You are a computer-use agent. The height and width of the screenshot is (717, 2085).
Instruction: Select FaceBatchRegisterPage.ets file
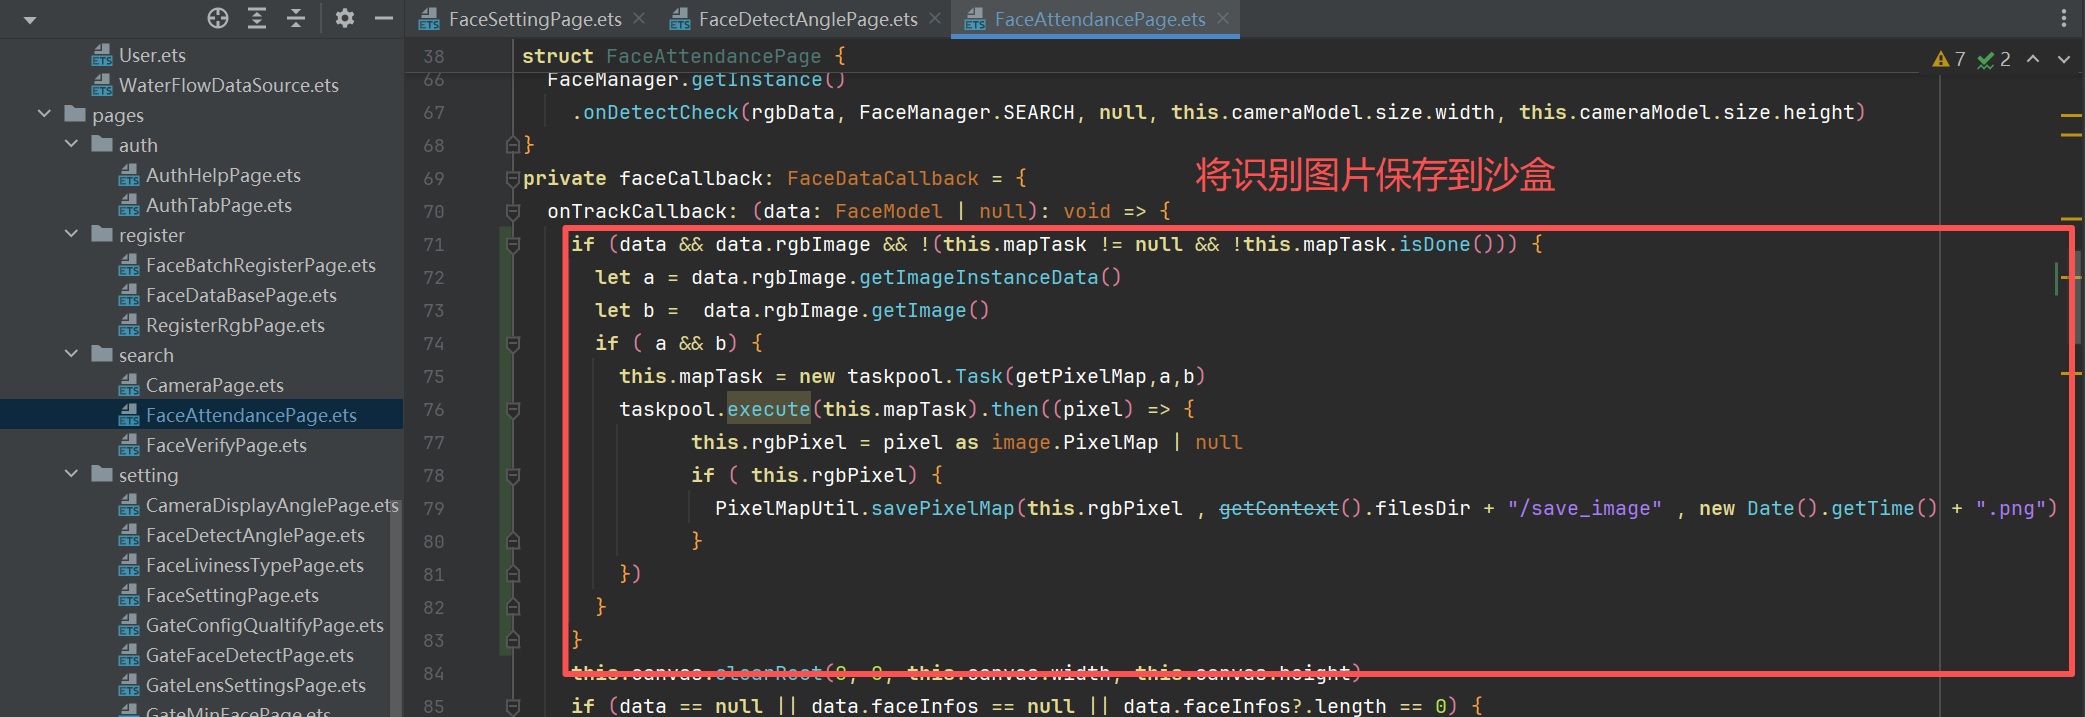[261, 265]
